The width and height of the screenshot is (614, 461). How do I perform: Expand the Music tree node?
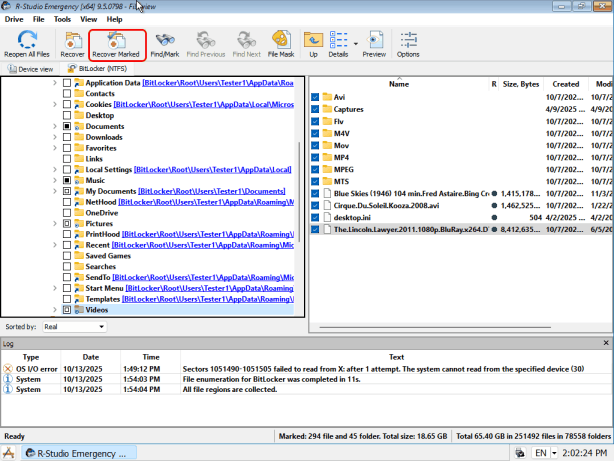(x=55, y=180)
